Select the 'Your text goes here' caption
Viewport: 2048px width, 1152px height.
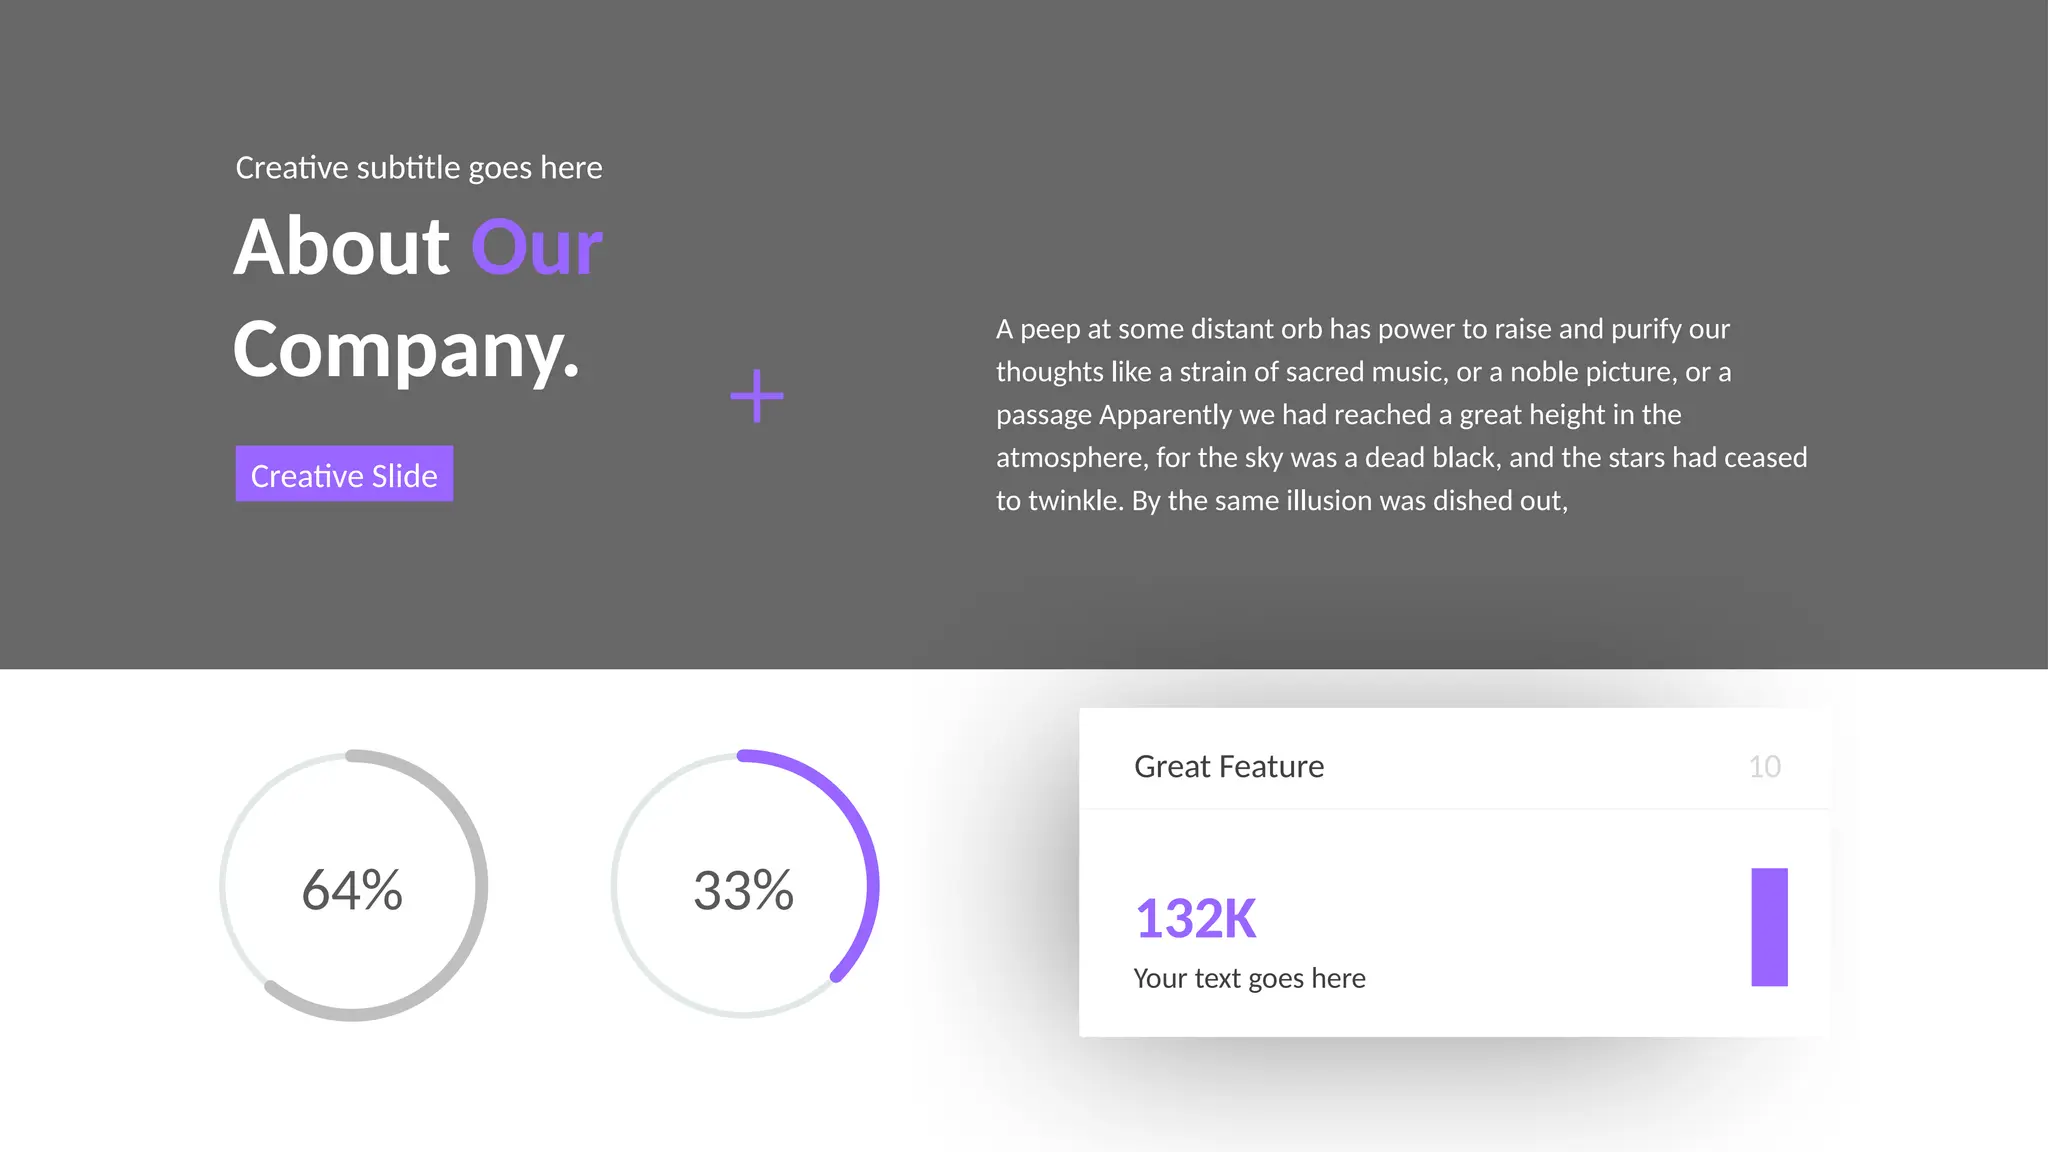[1249, 978]
